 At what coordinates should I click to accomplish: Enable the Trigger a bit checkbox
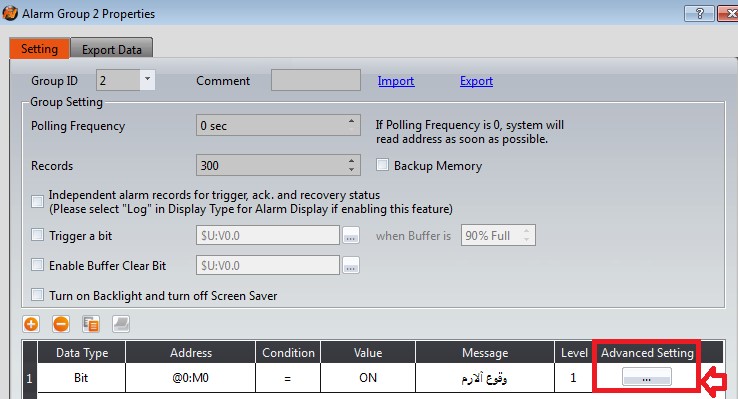pyautogui.click(x=37, y=235)
